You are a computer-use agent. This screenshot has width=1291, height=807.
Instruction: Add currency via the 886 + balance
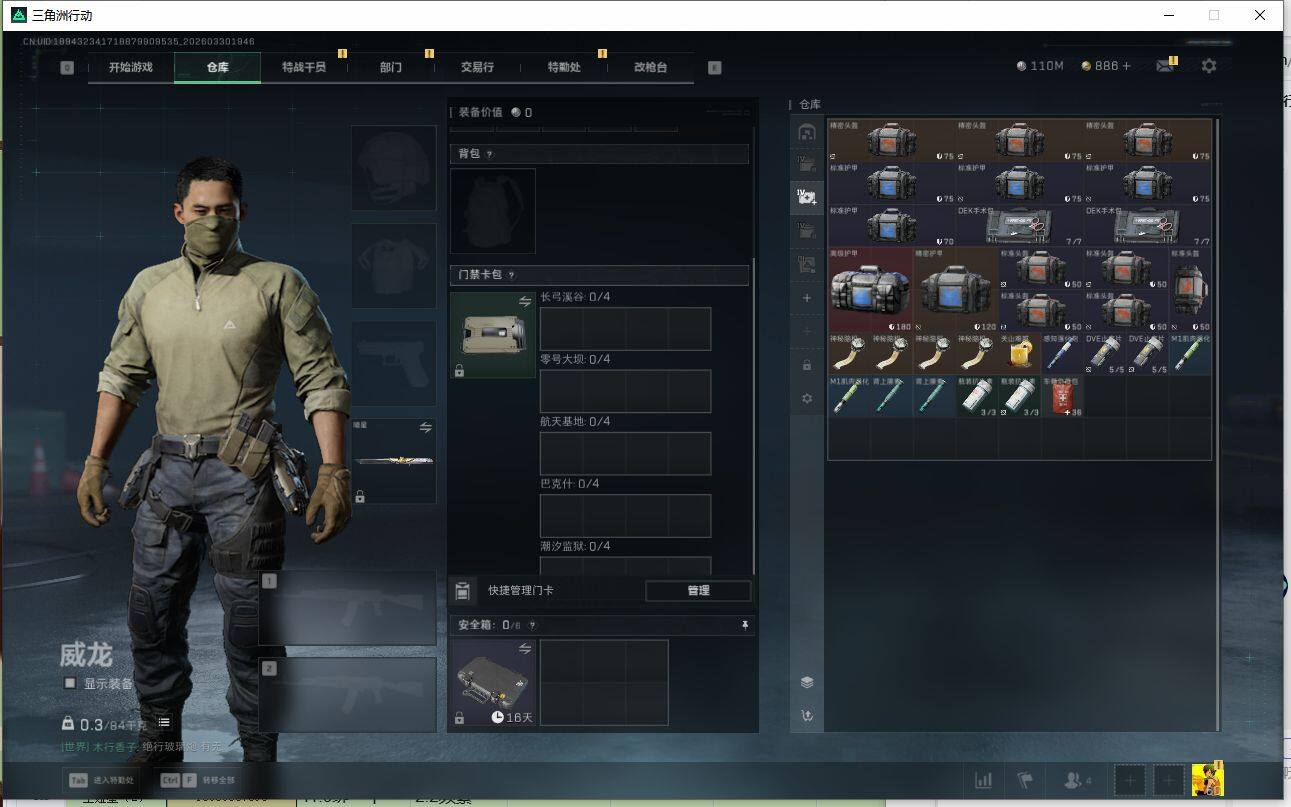point(1106,66)
